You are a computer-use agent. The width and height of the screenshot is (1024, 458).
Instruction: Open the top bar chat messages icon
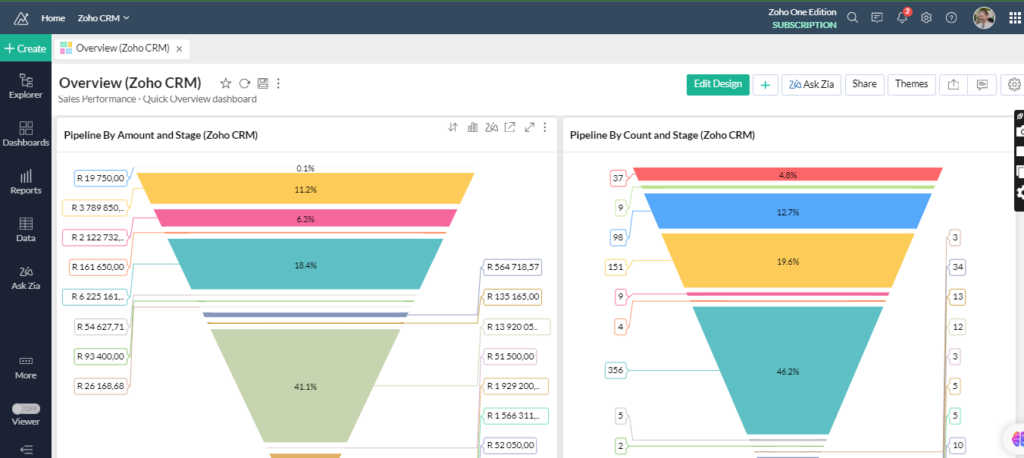pyautogui.click(x=877, y=18)
